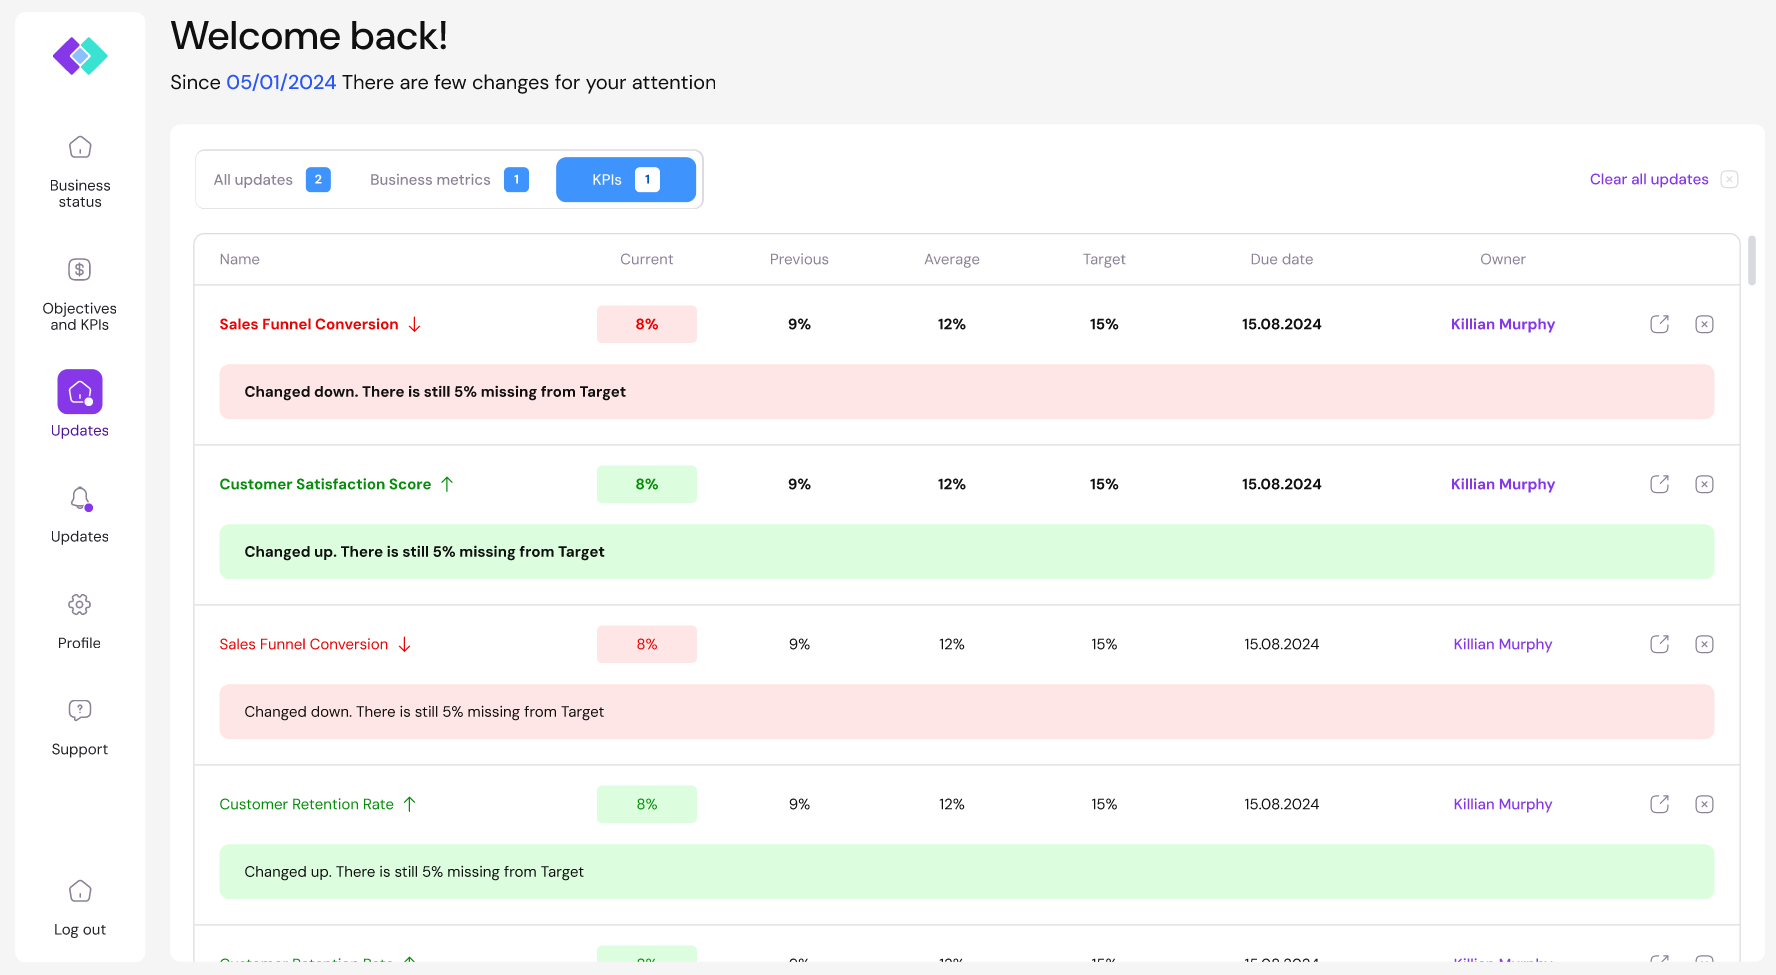Open the first Sales Funnel Conversion row externally
Screen dimensions: 1776x975
1659,324
